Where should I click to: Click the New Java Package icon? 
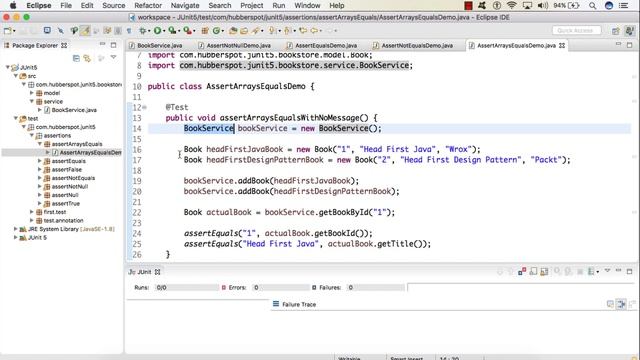click(x=204, y=31)
